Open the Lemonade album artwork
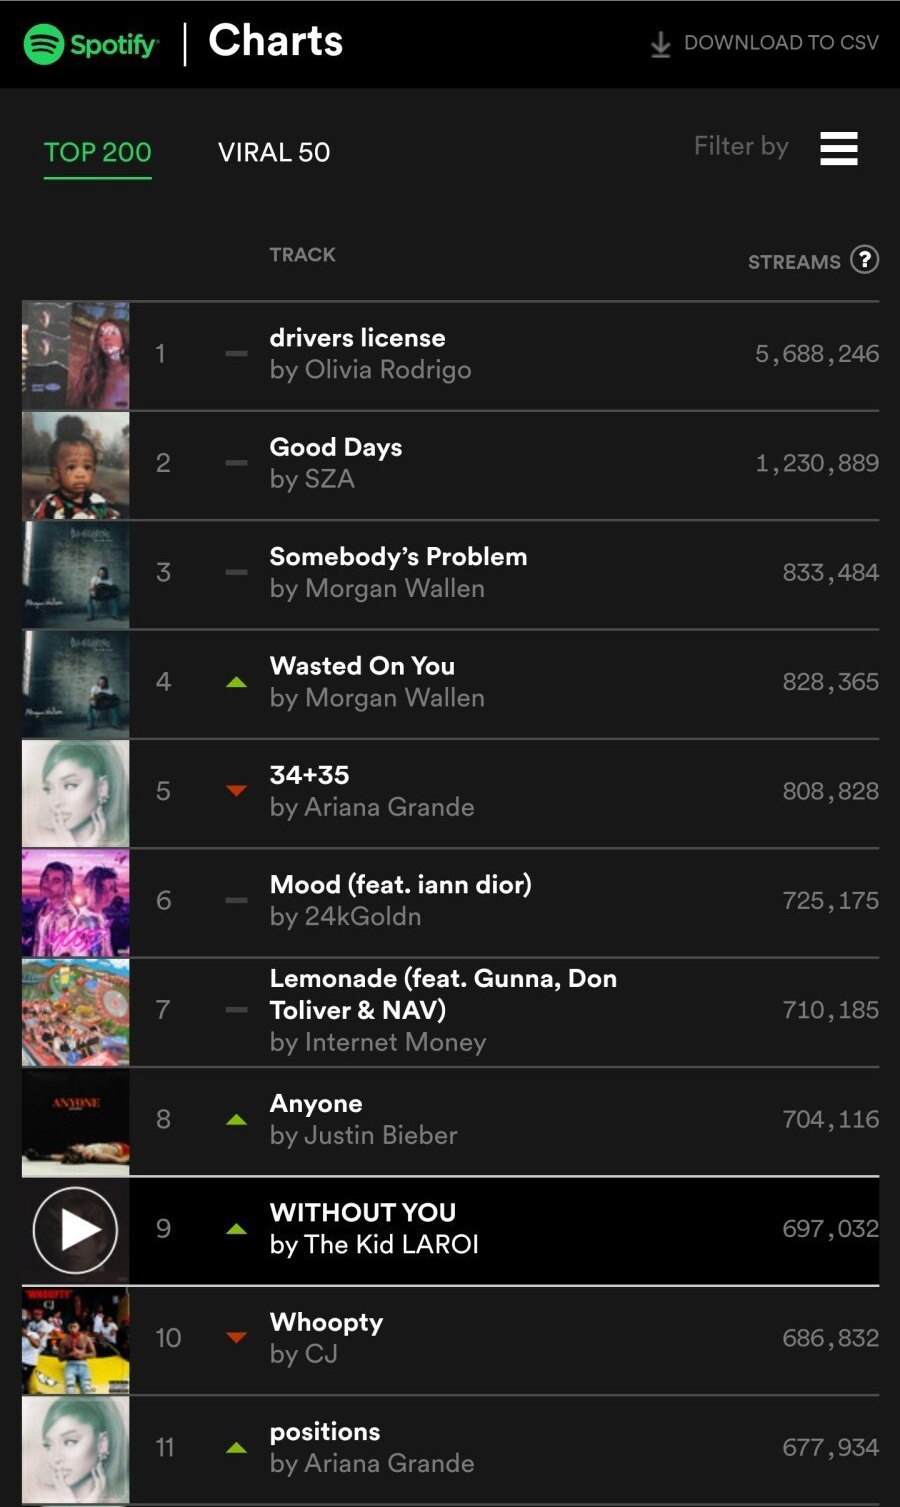Viewport: 900px width, 1507px height. point(76,1011)
